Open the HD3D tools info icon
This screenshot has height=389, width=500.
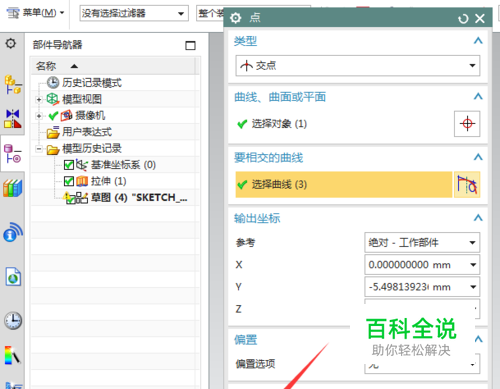(x=13, y=232)
